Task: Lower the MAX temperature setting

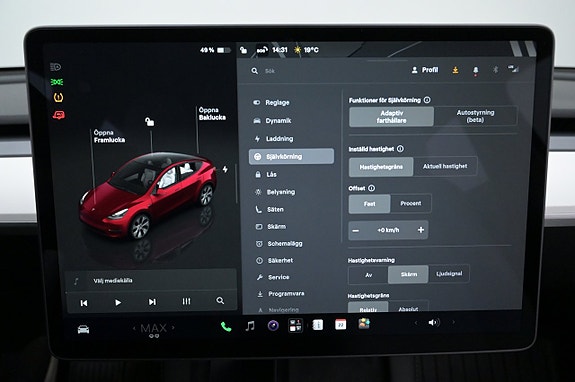Action: [x=134, y=328]
